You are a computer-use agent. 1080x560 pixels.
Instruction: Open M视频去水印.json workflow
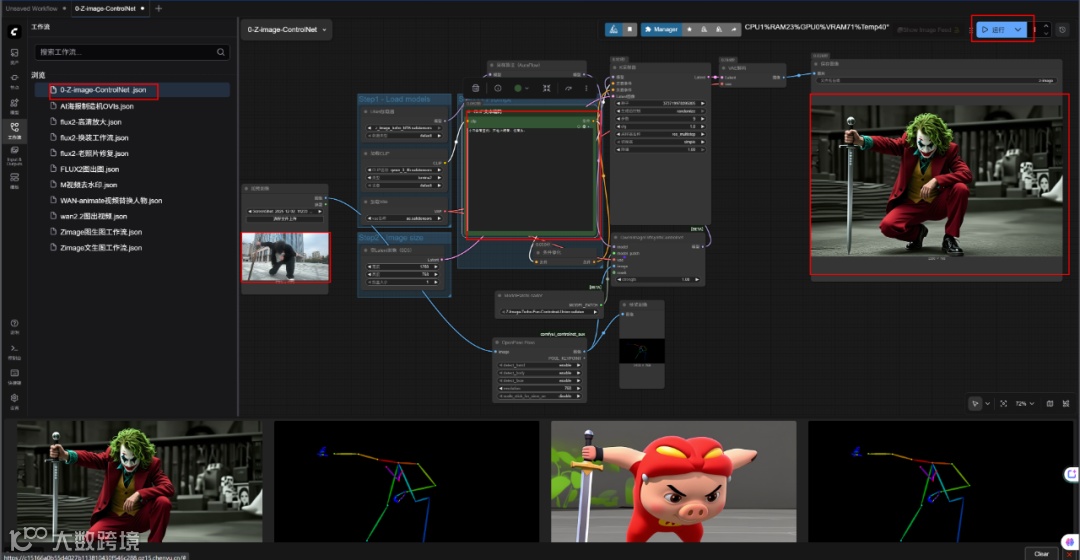click(88, 185)
